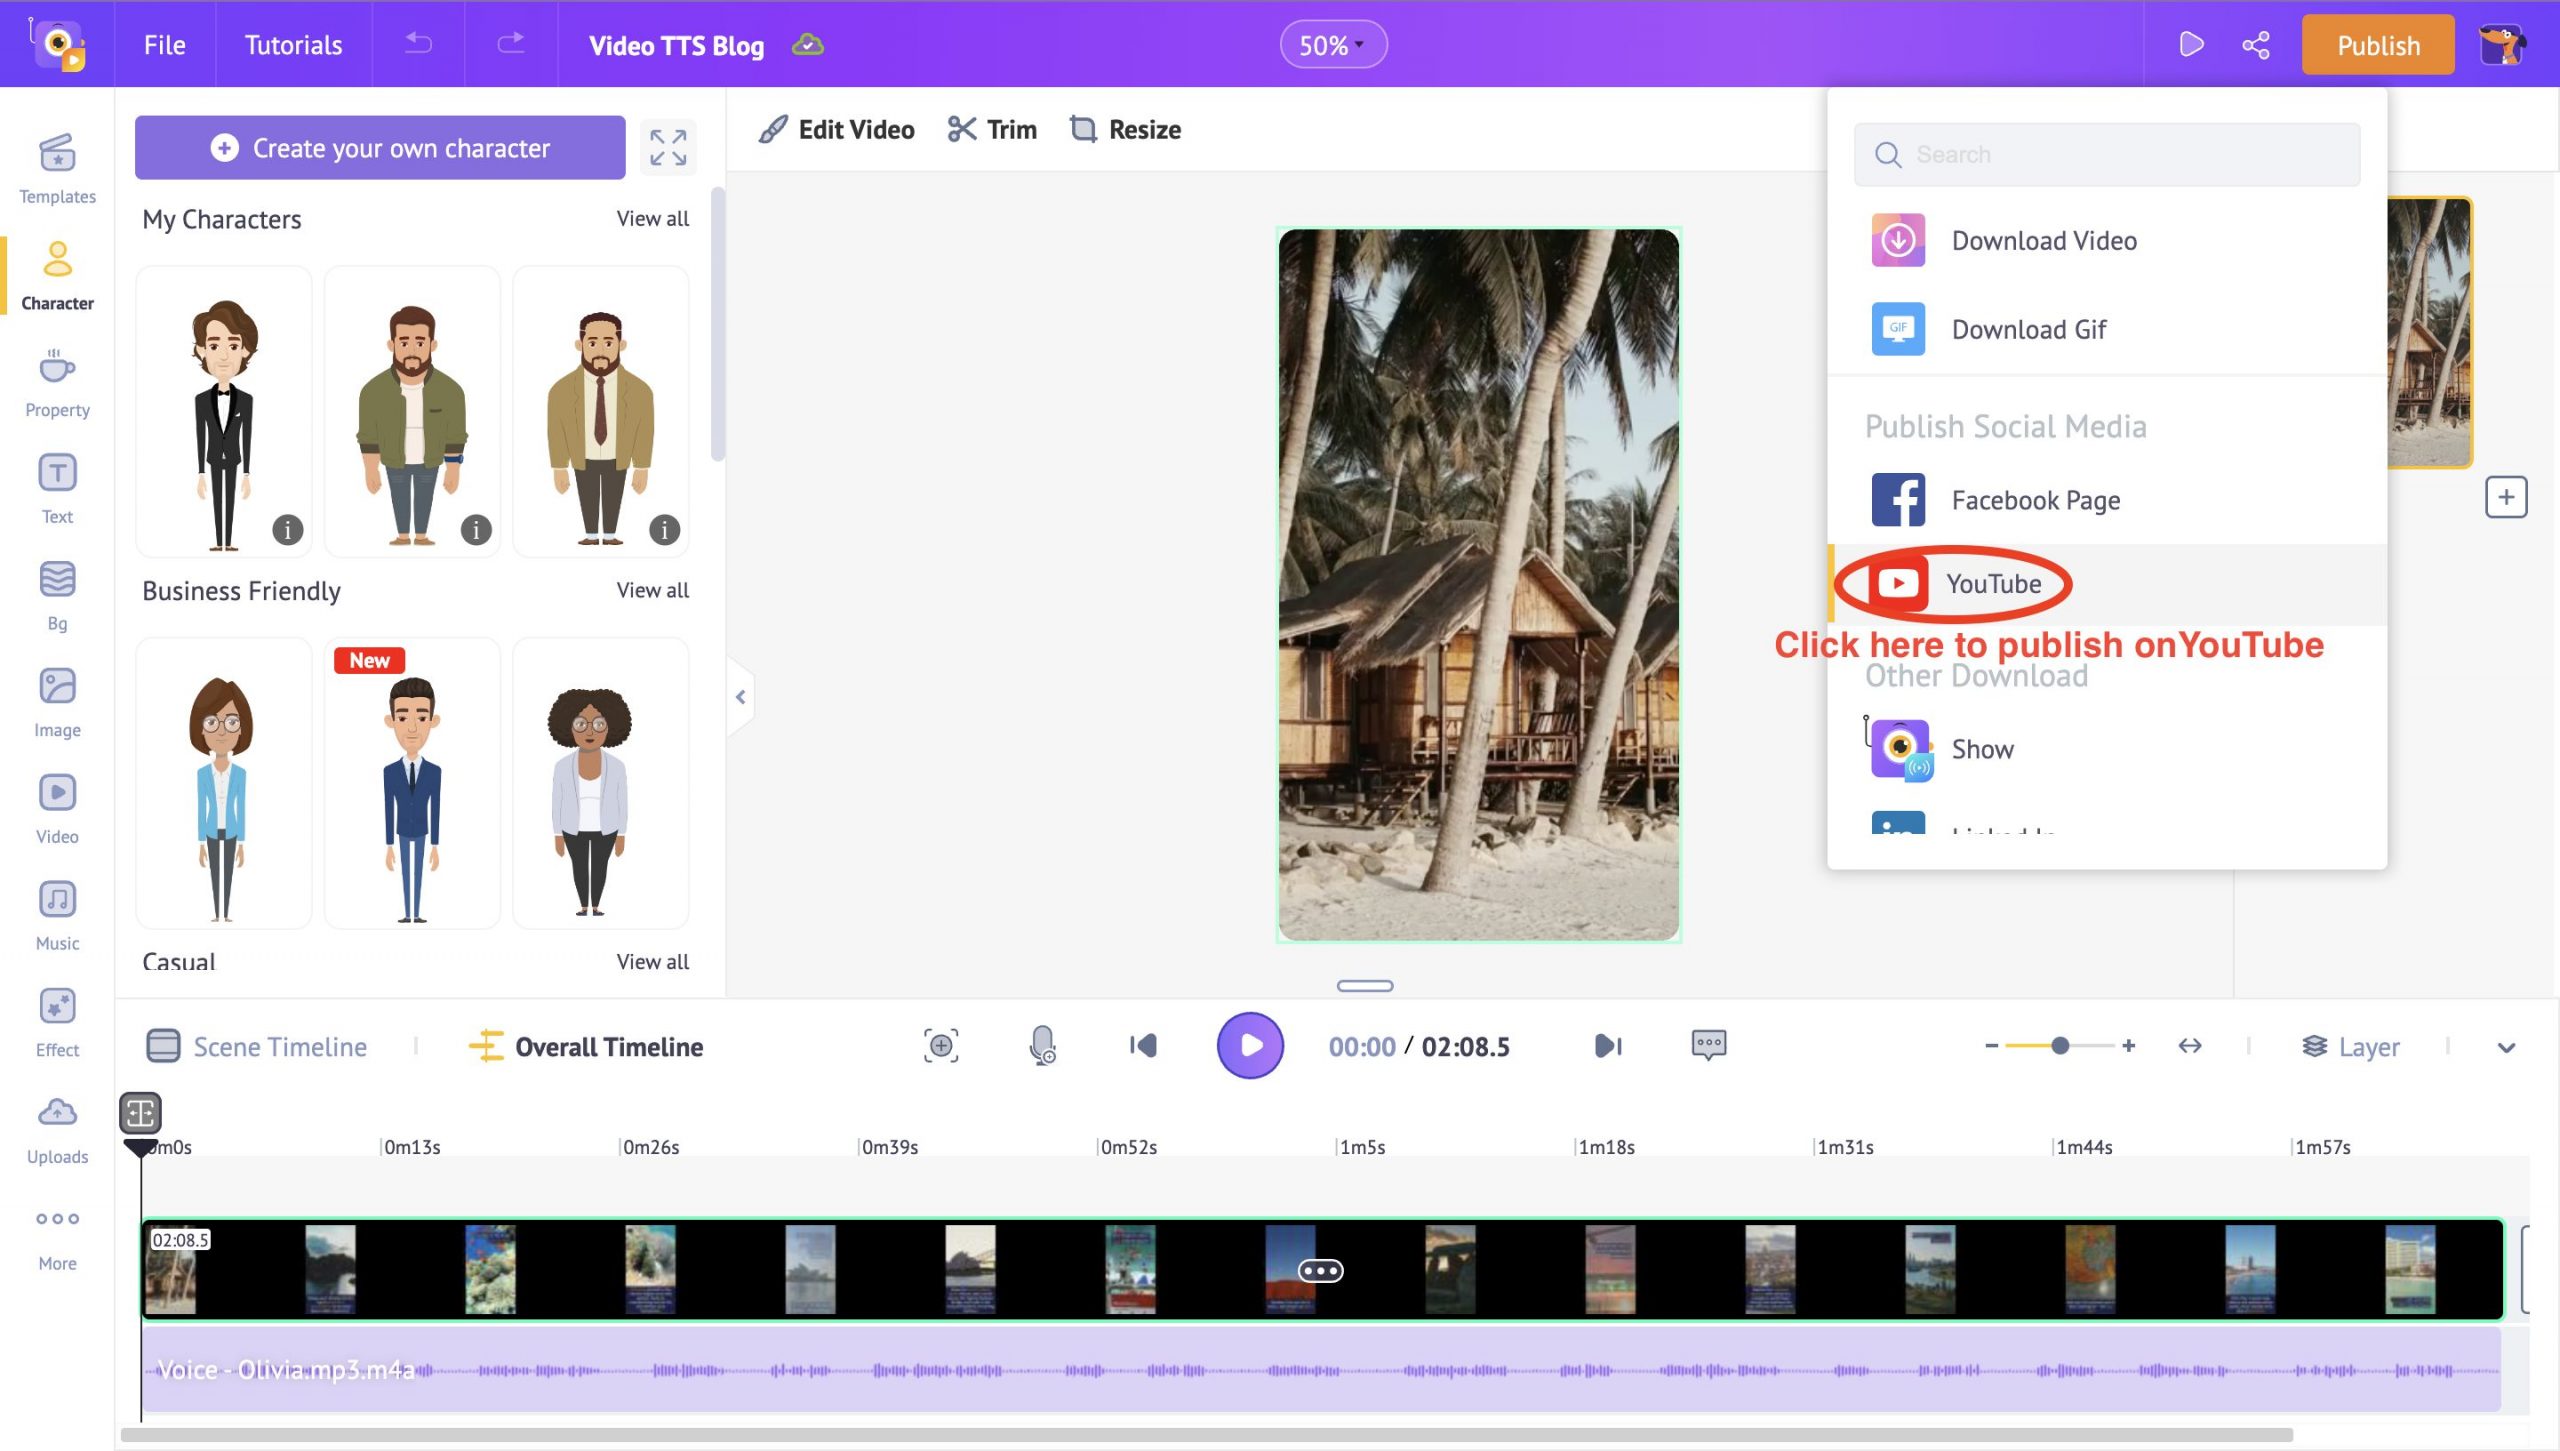Choose Show publish option

click(2106, 749)
